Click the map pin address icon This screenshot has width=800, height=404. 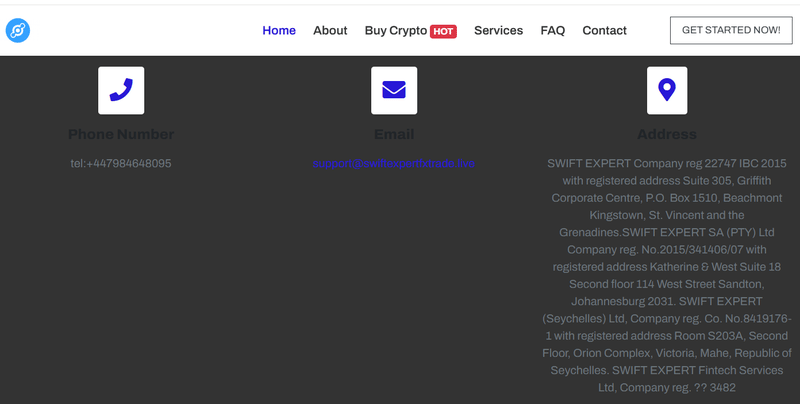667,90
